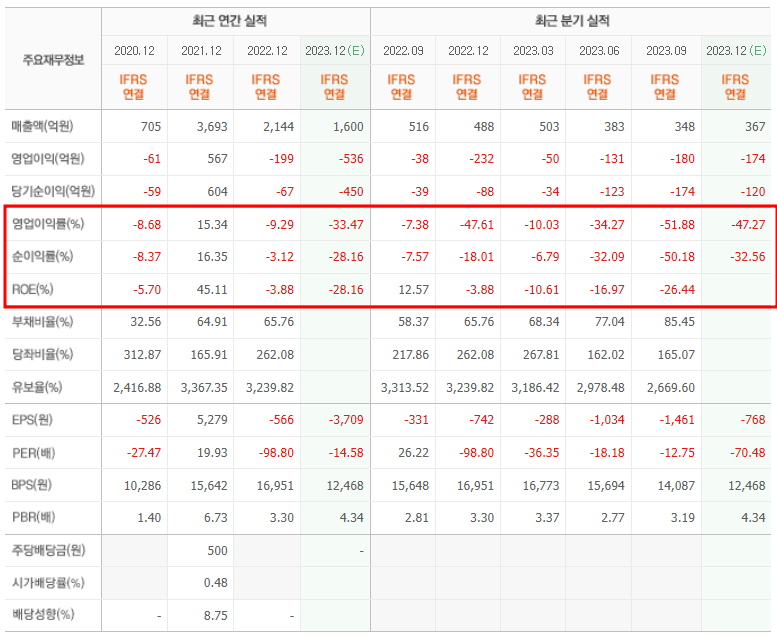Click the operating margin value 15.34

pos(212,225)
